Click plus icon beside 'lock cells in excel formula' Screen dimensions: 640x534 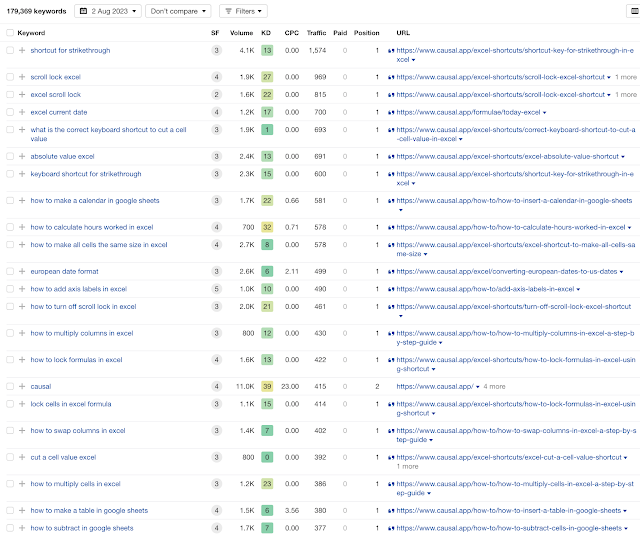point(22,404)
